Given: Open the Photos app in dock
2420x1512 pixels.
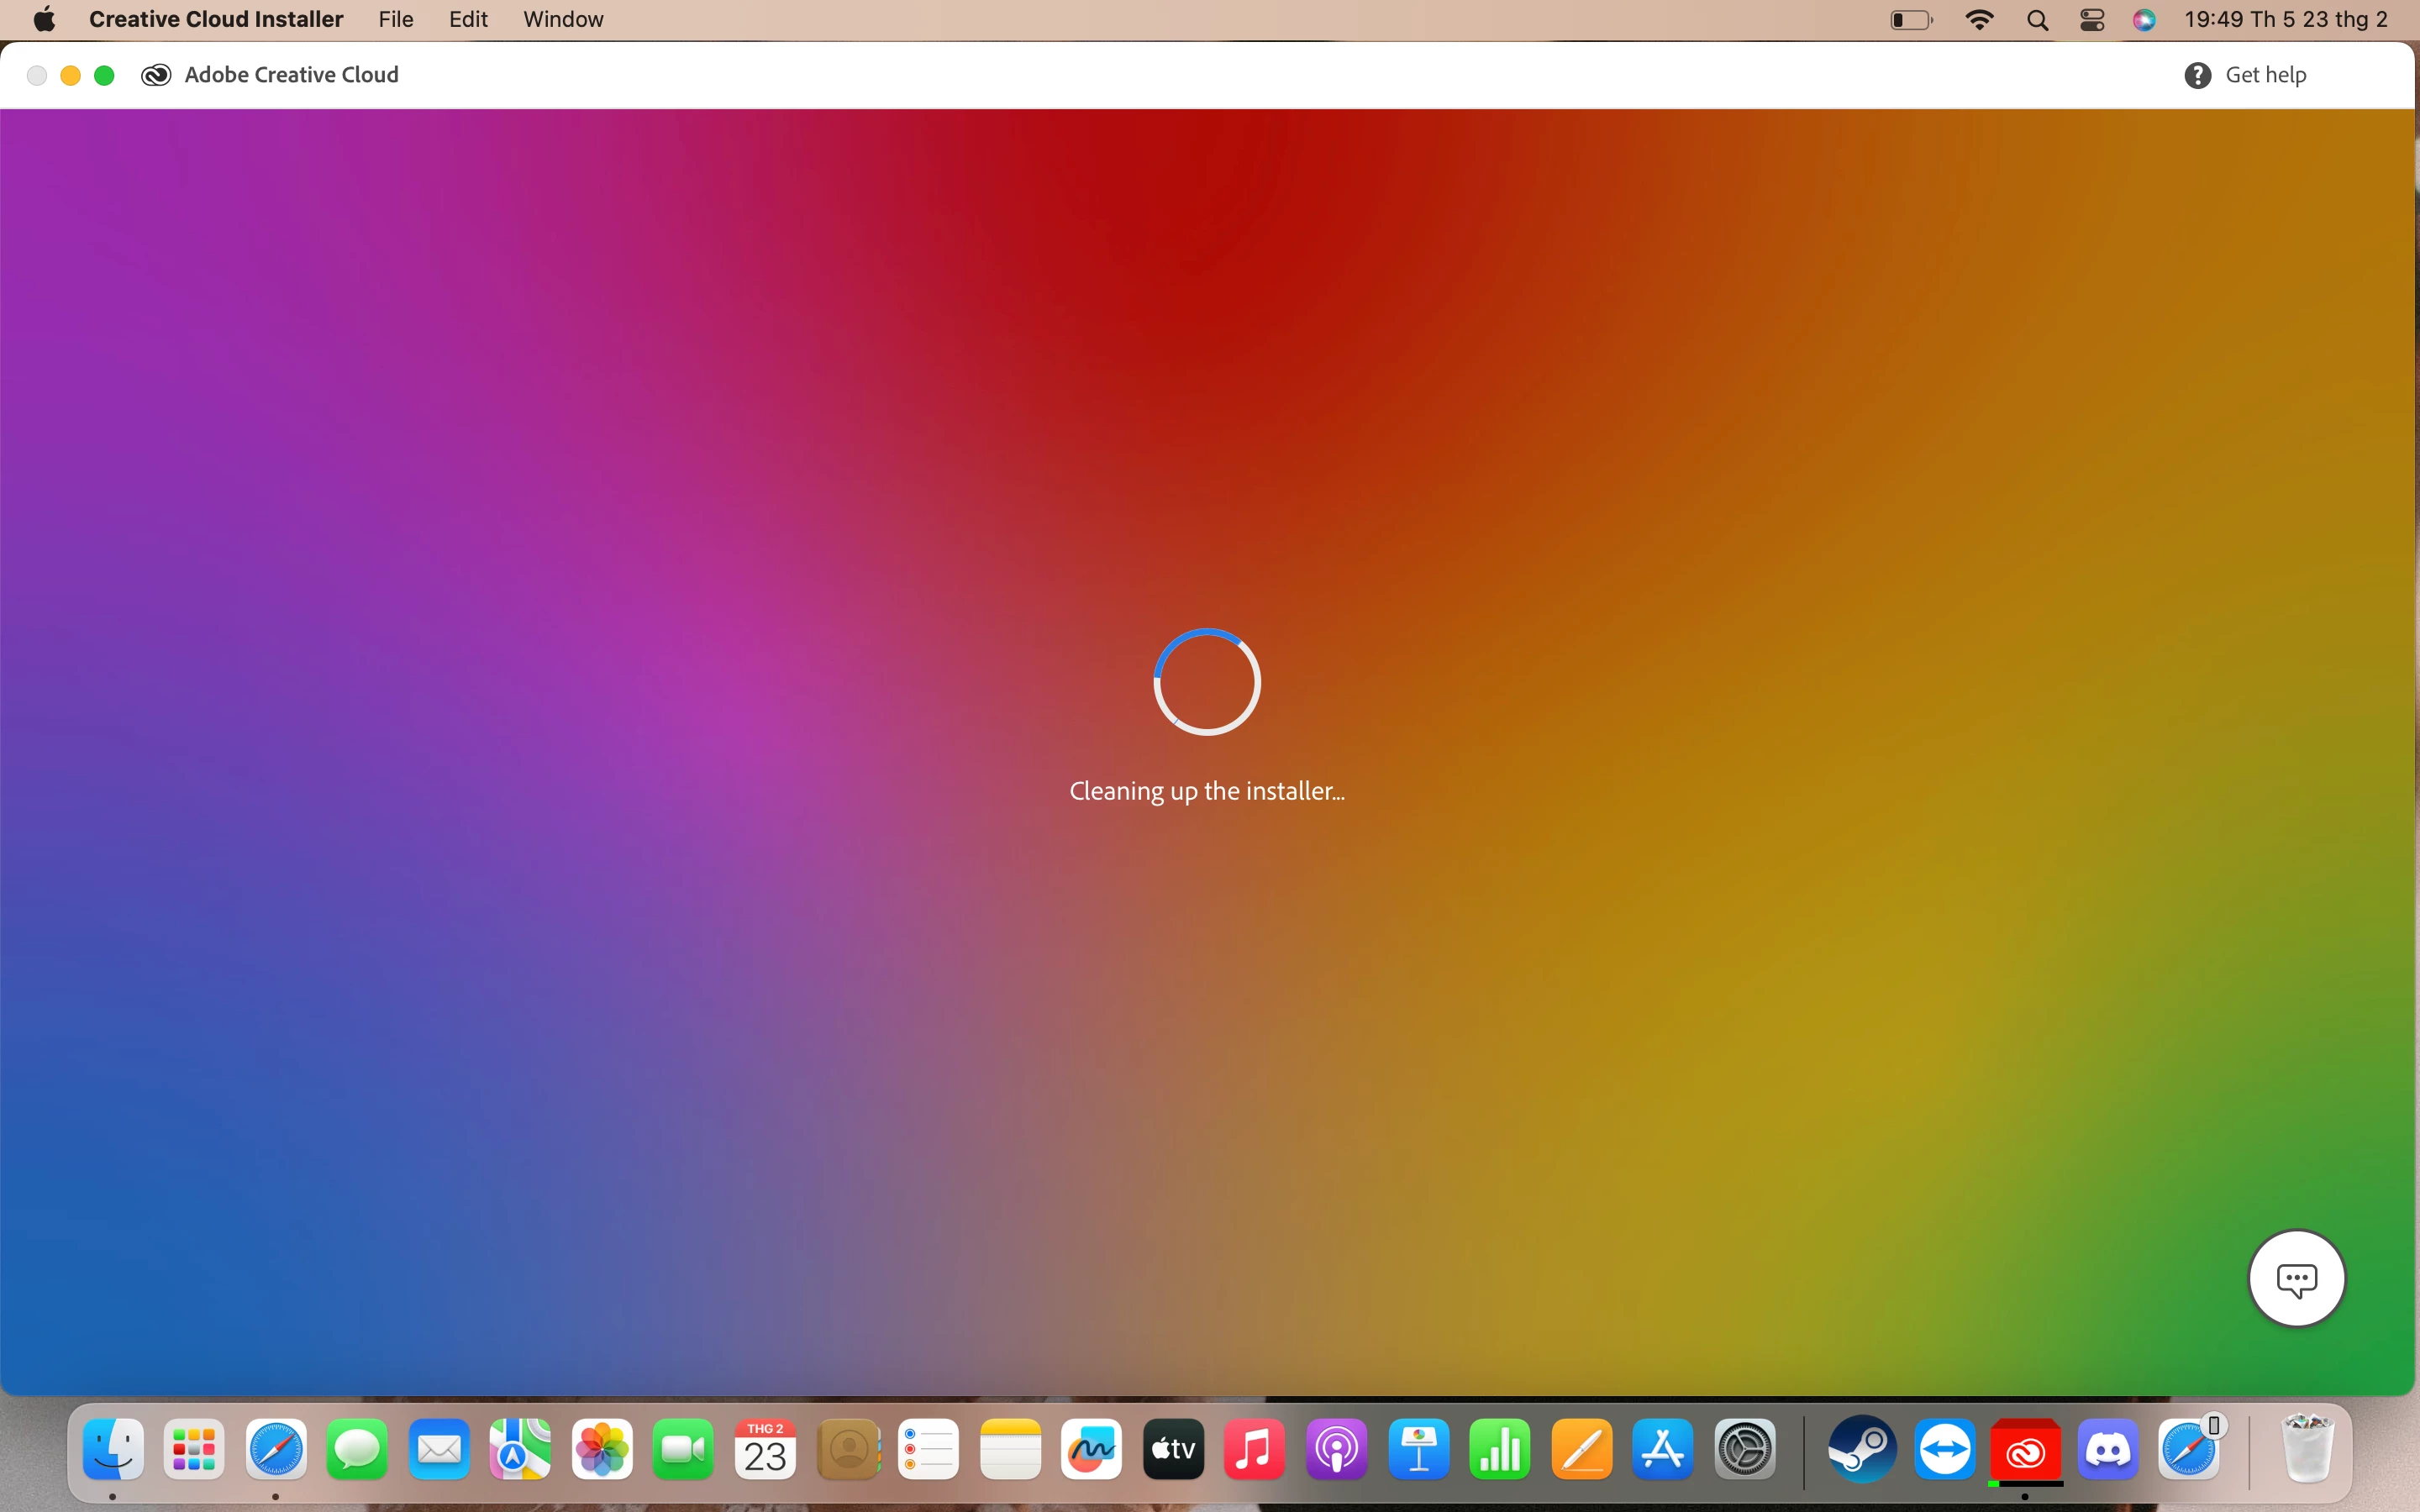Looking at the screenshot, I should coord(602,1450).
